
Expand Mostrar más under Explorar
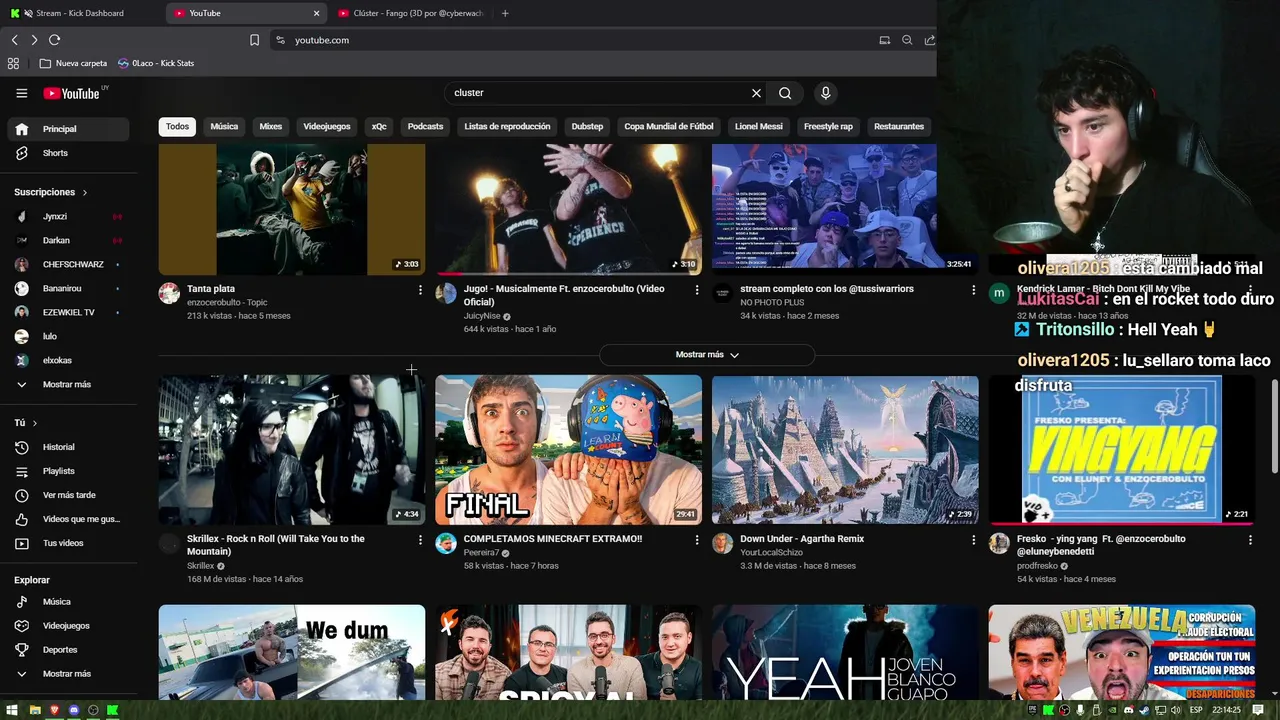pos(68,674)
